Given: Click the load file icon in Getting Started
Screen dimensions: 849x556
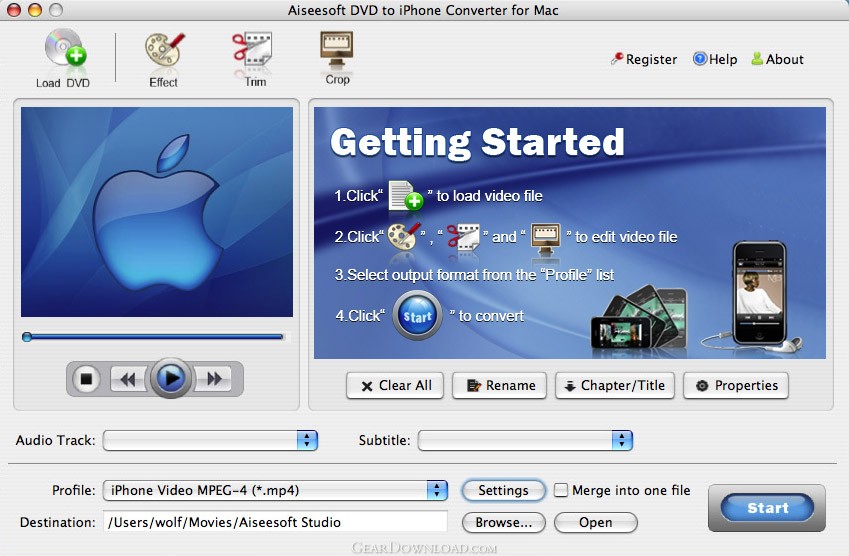Looking at the screenshot, I should pyautogui.click(x=406, y=195).
